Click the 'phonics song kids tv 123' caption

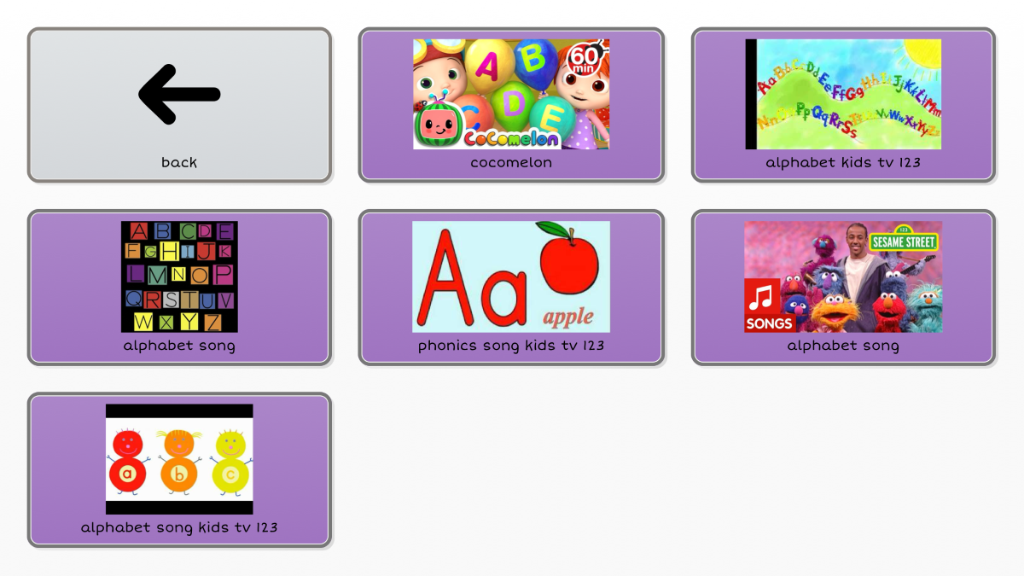511,345
